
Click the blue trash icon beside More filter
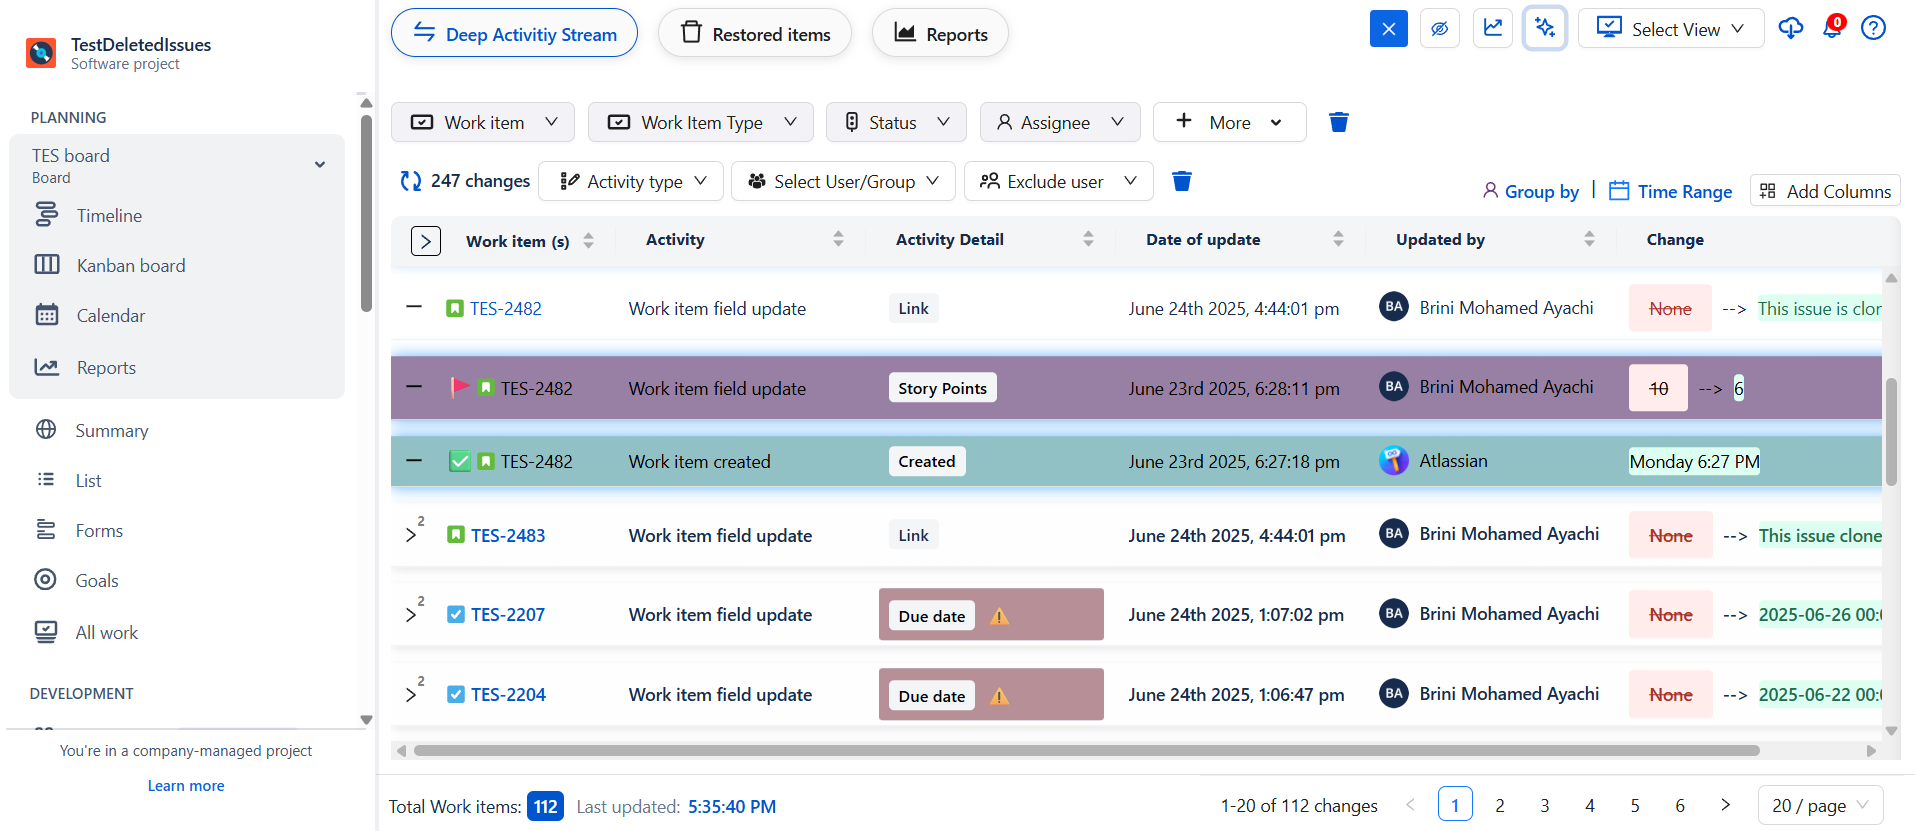[x=1338, y=122]
